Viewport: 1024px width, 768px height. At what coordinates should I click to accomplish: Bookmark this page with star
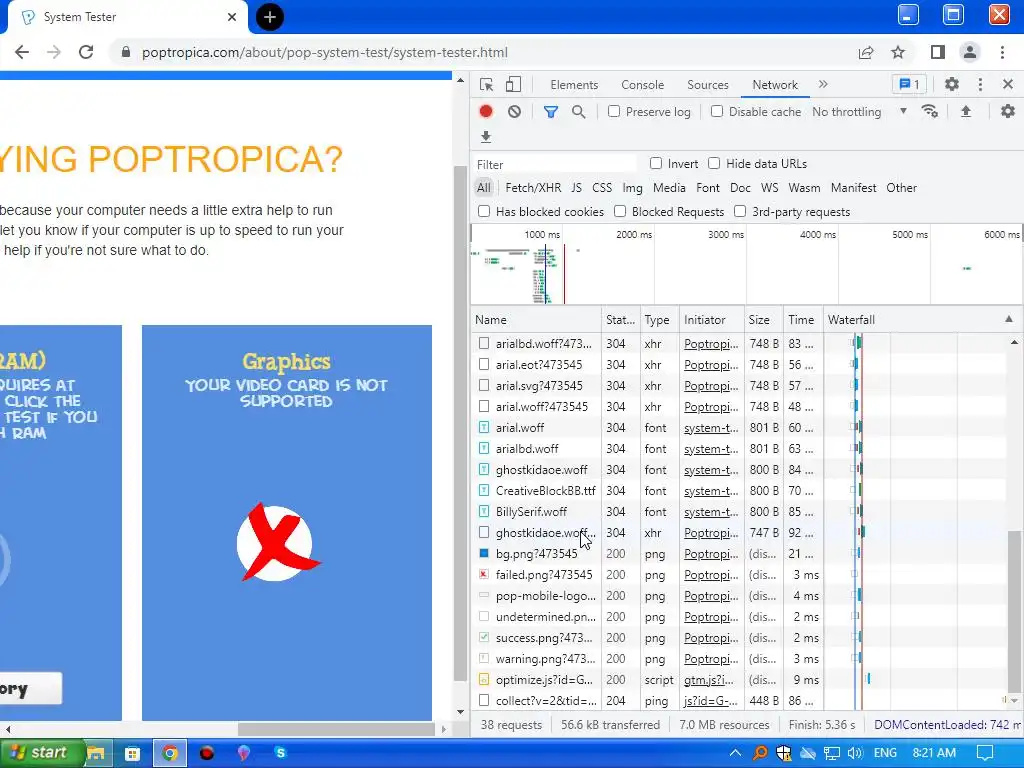coord(898,52)
